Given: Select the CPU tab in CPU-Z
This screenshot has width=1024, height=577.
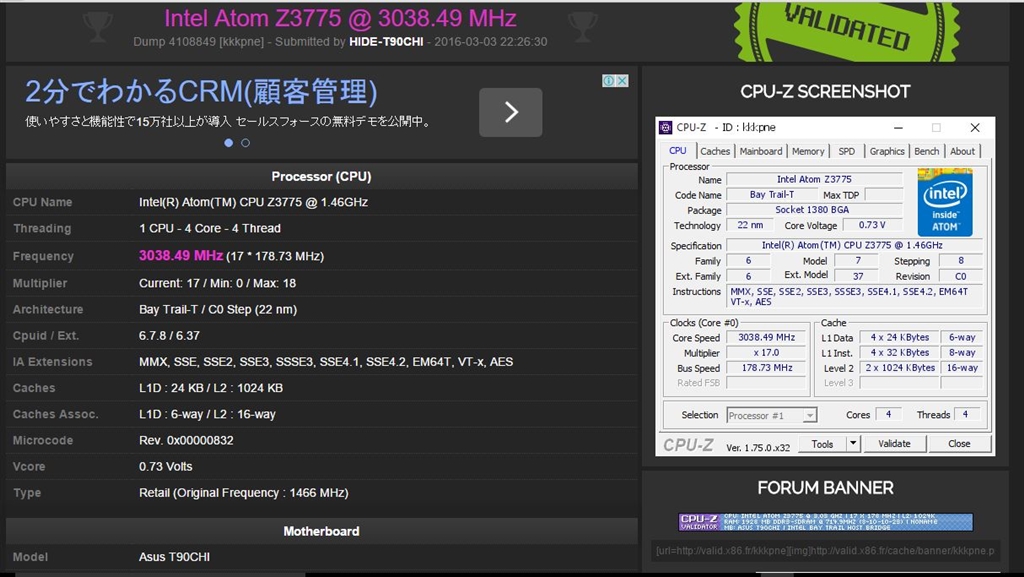Looking at the screenshot, I should pyautogui.click(x=678, y=151).
